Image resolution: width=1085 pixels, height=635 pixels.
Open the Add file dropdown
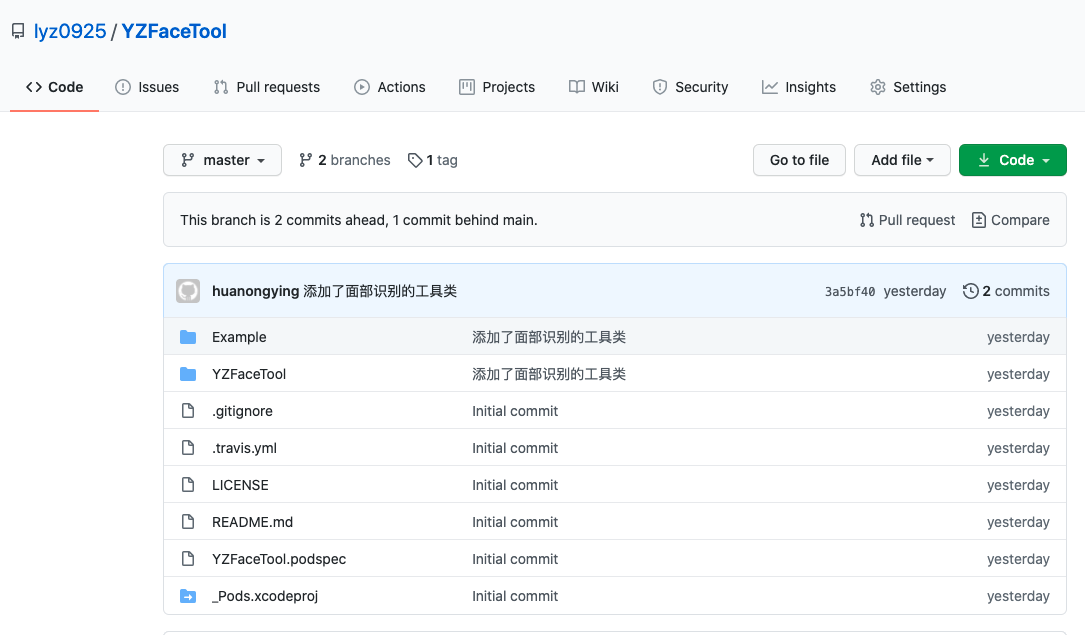(902, 160)
